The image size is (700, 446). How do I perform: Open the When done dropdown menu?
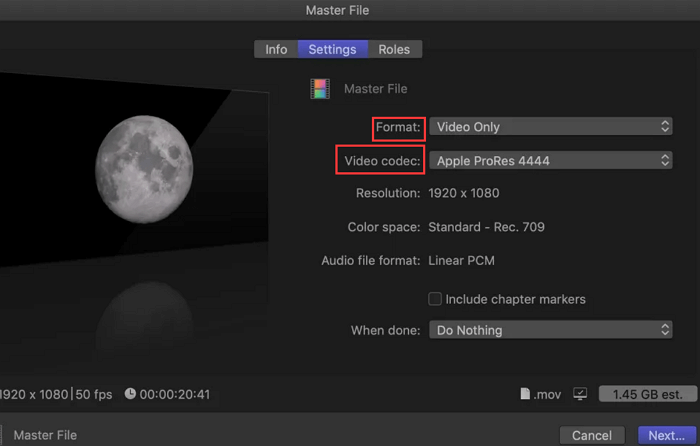click(x=550, y=330)
